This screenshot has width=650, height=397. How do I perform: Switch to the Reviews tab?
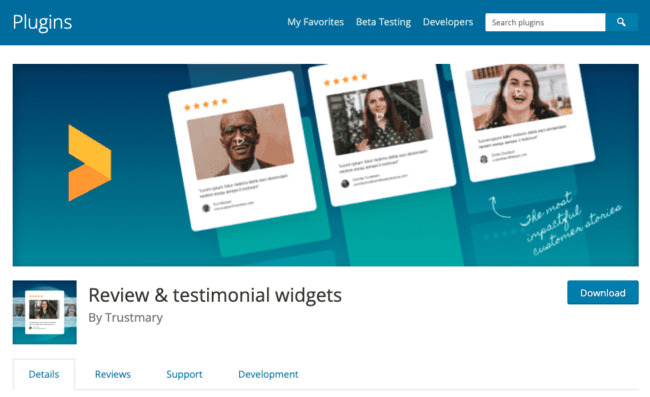pyautogui.click(x=113, y=374)
